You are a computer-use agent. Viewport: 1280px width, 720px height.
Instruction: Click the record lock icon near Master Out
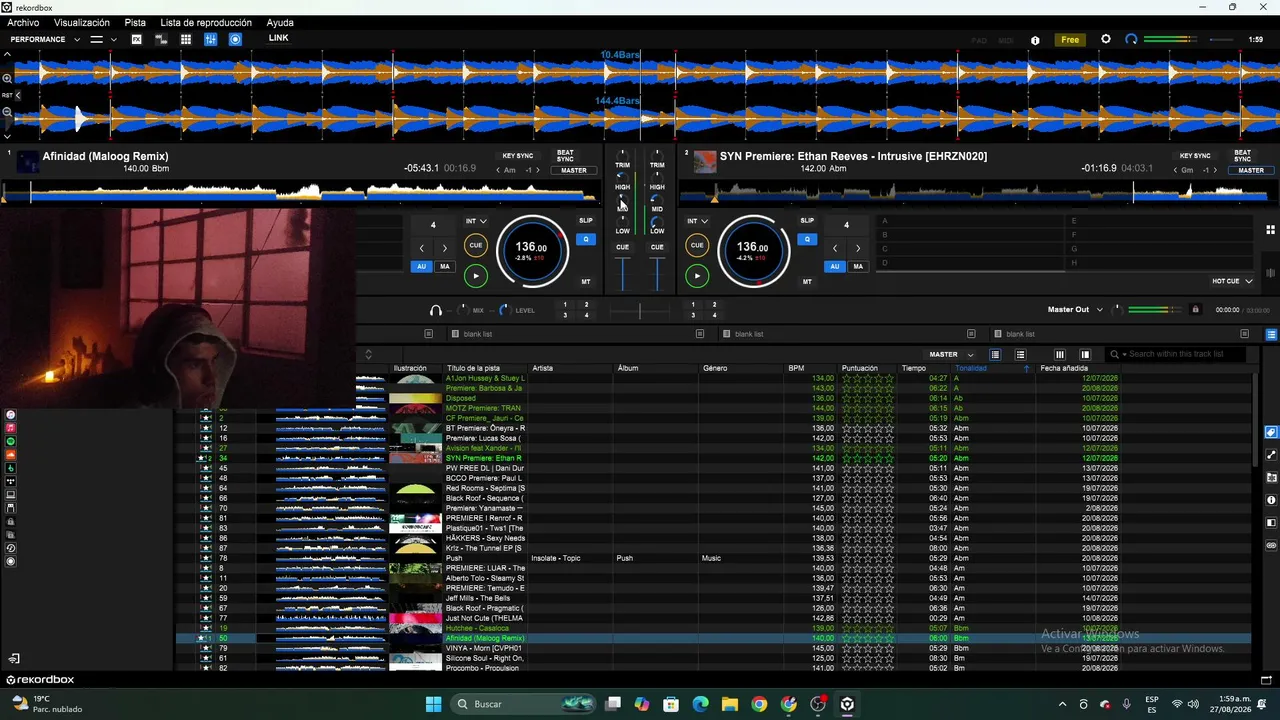pos(1195,310)
